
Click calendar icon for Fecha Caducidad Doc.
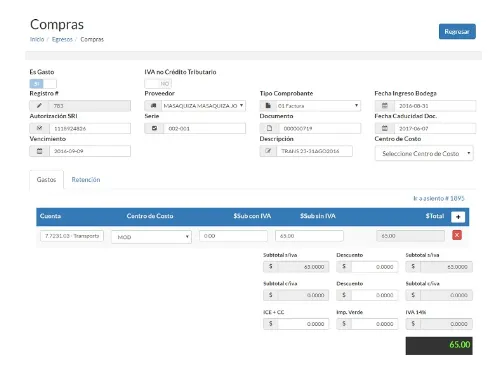385,128
